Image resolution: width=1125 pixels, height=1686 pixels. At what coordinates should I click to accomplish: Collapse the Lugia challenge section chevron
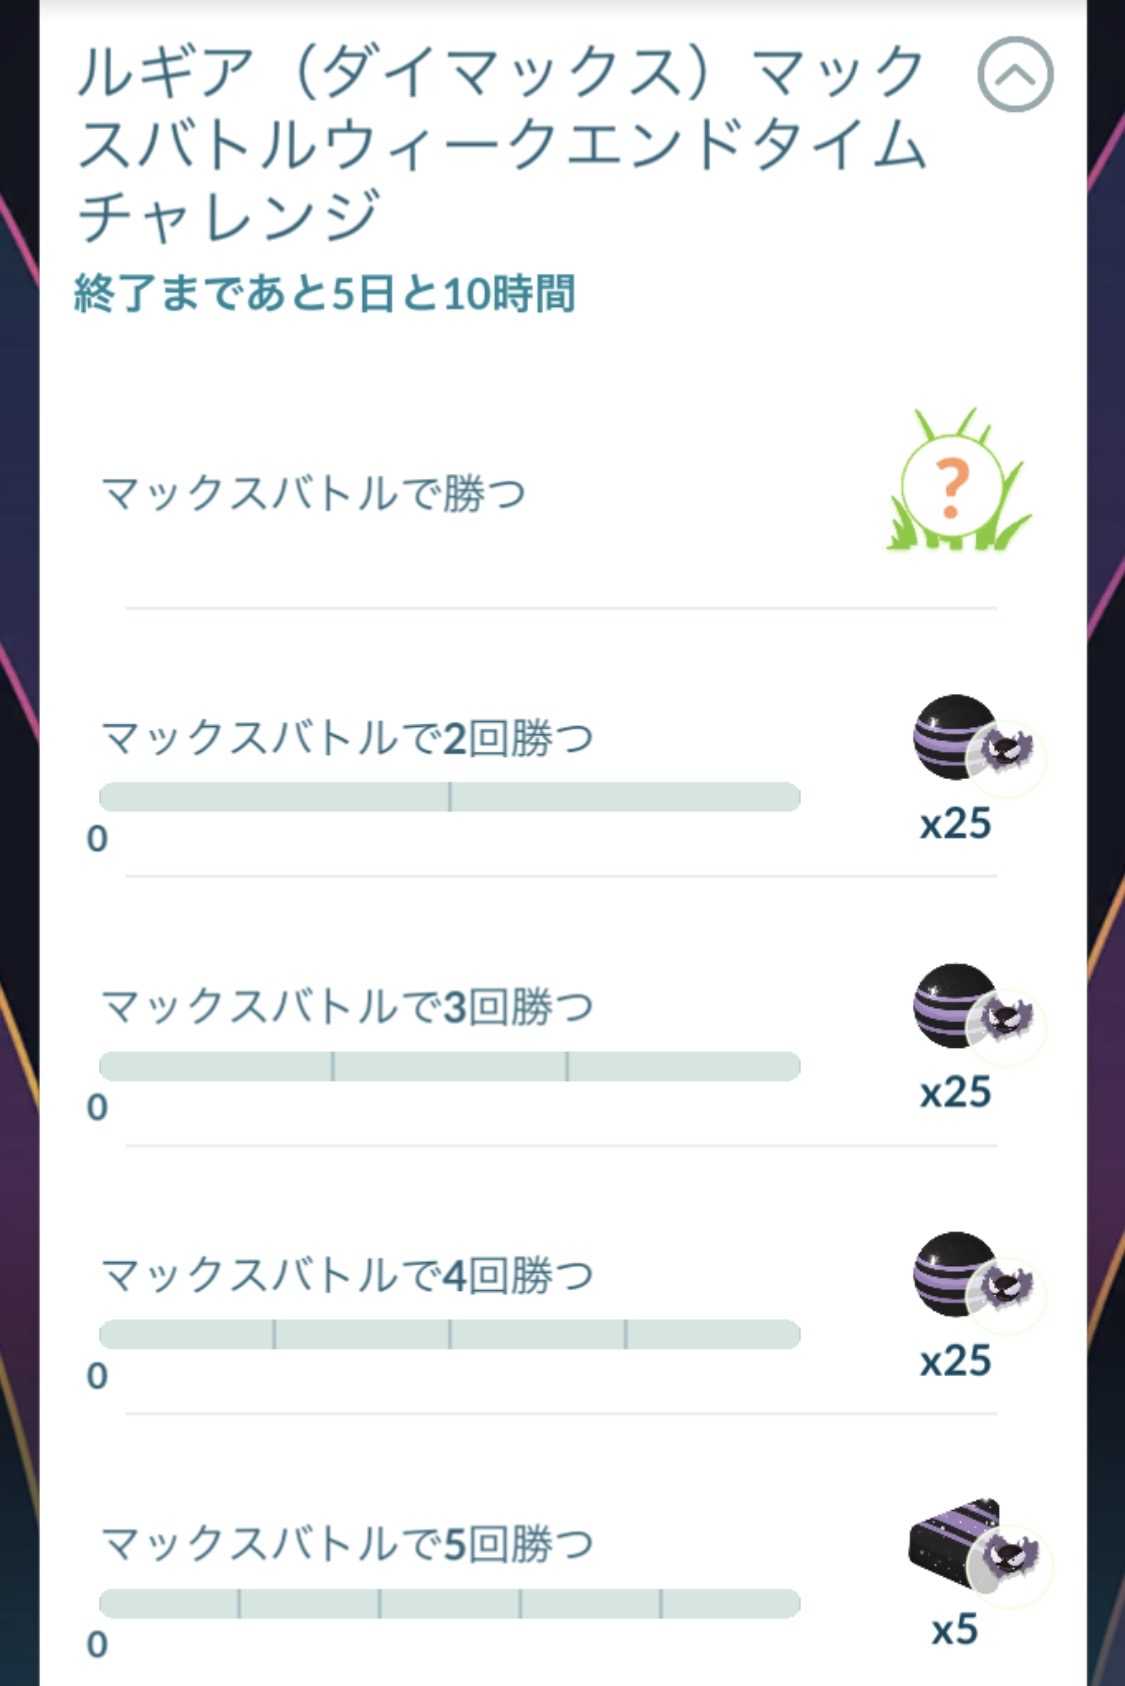[1014, 74]
